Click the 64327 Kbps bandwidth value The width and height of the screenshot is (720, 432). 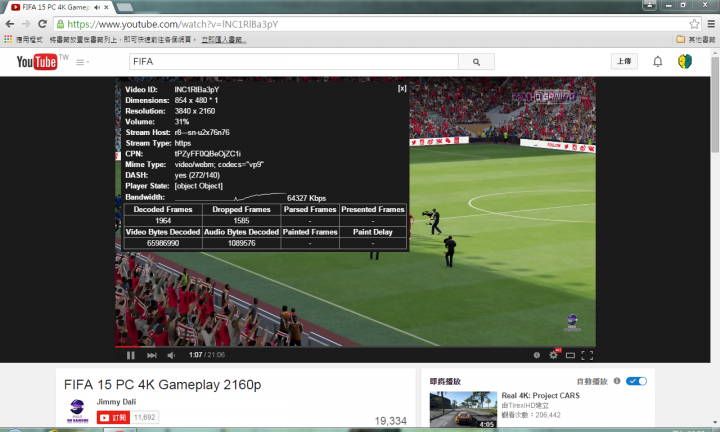point(306,198)
